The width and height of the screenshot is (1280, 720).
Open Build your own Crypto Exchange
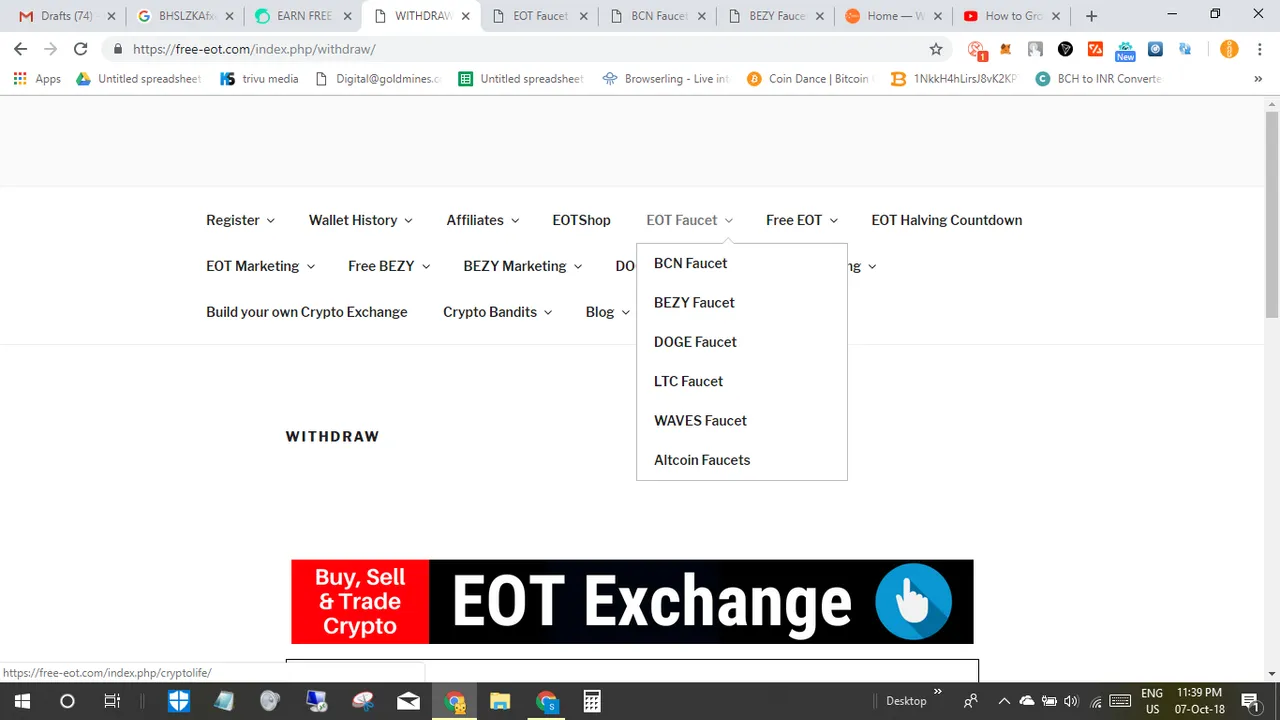306,312
